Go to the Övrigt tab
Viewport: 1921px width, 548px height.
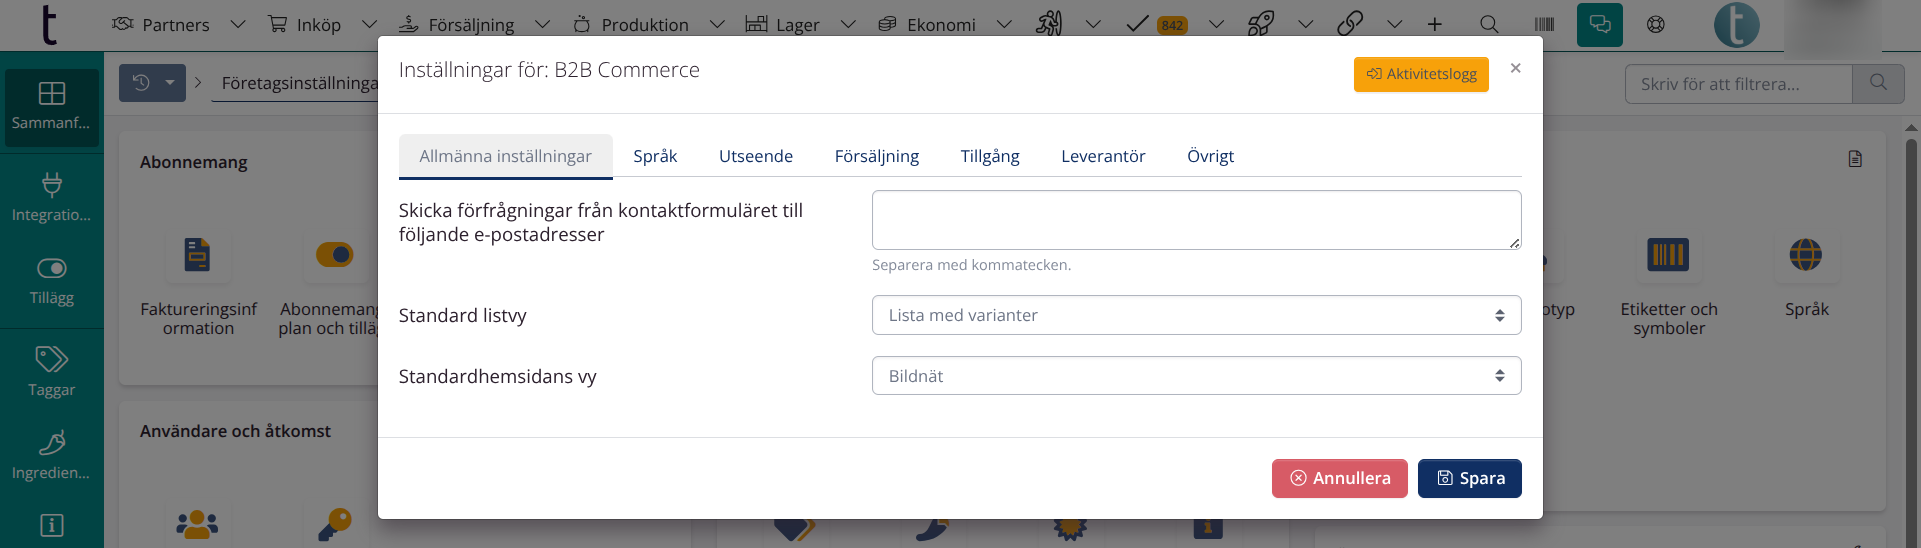click(x=1210, y=156)
